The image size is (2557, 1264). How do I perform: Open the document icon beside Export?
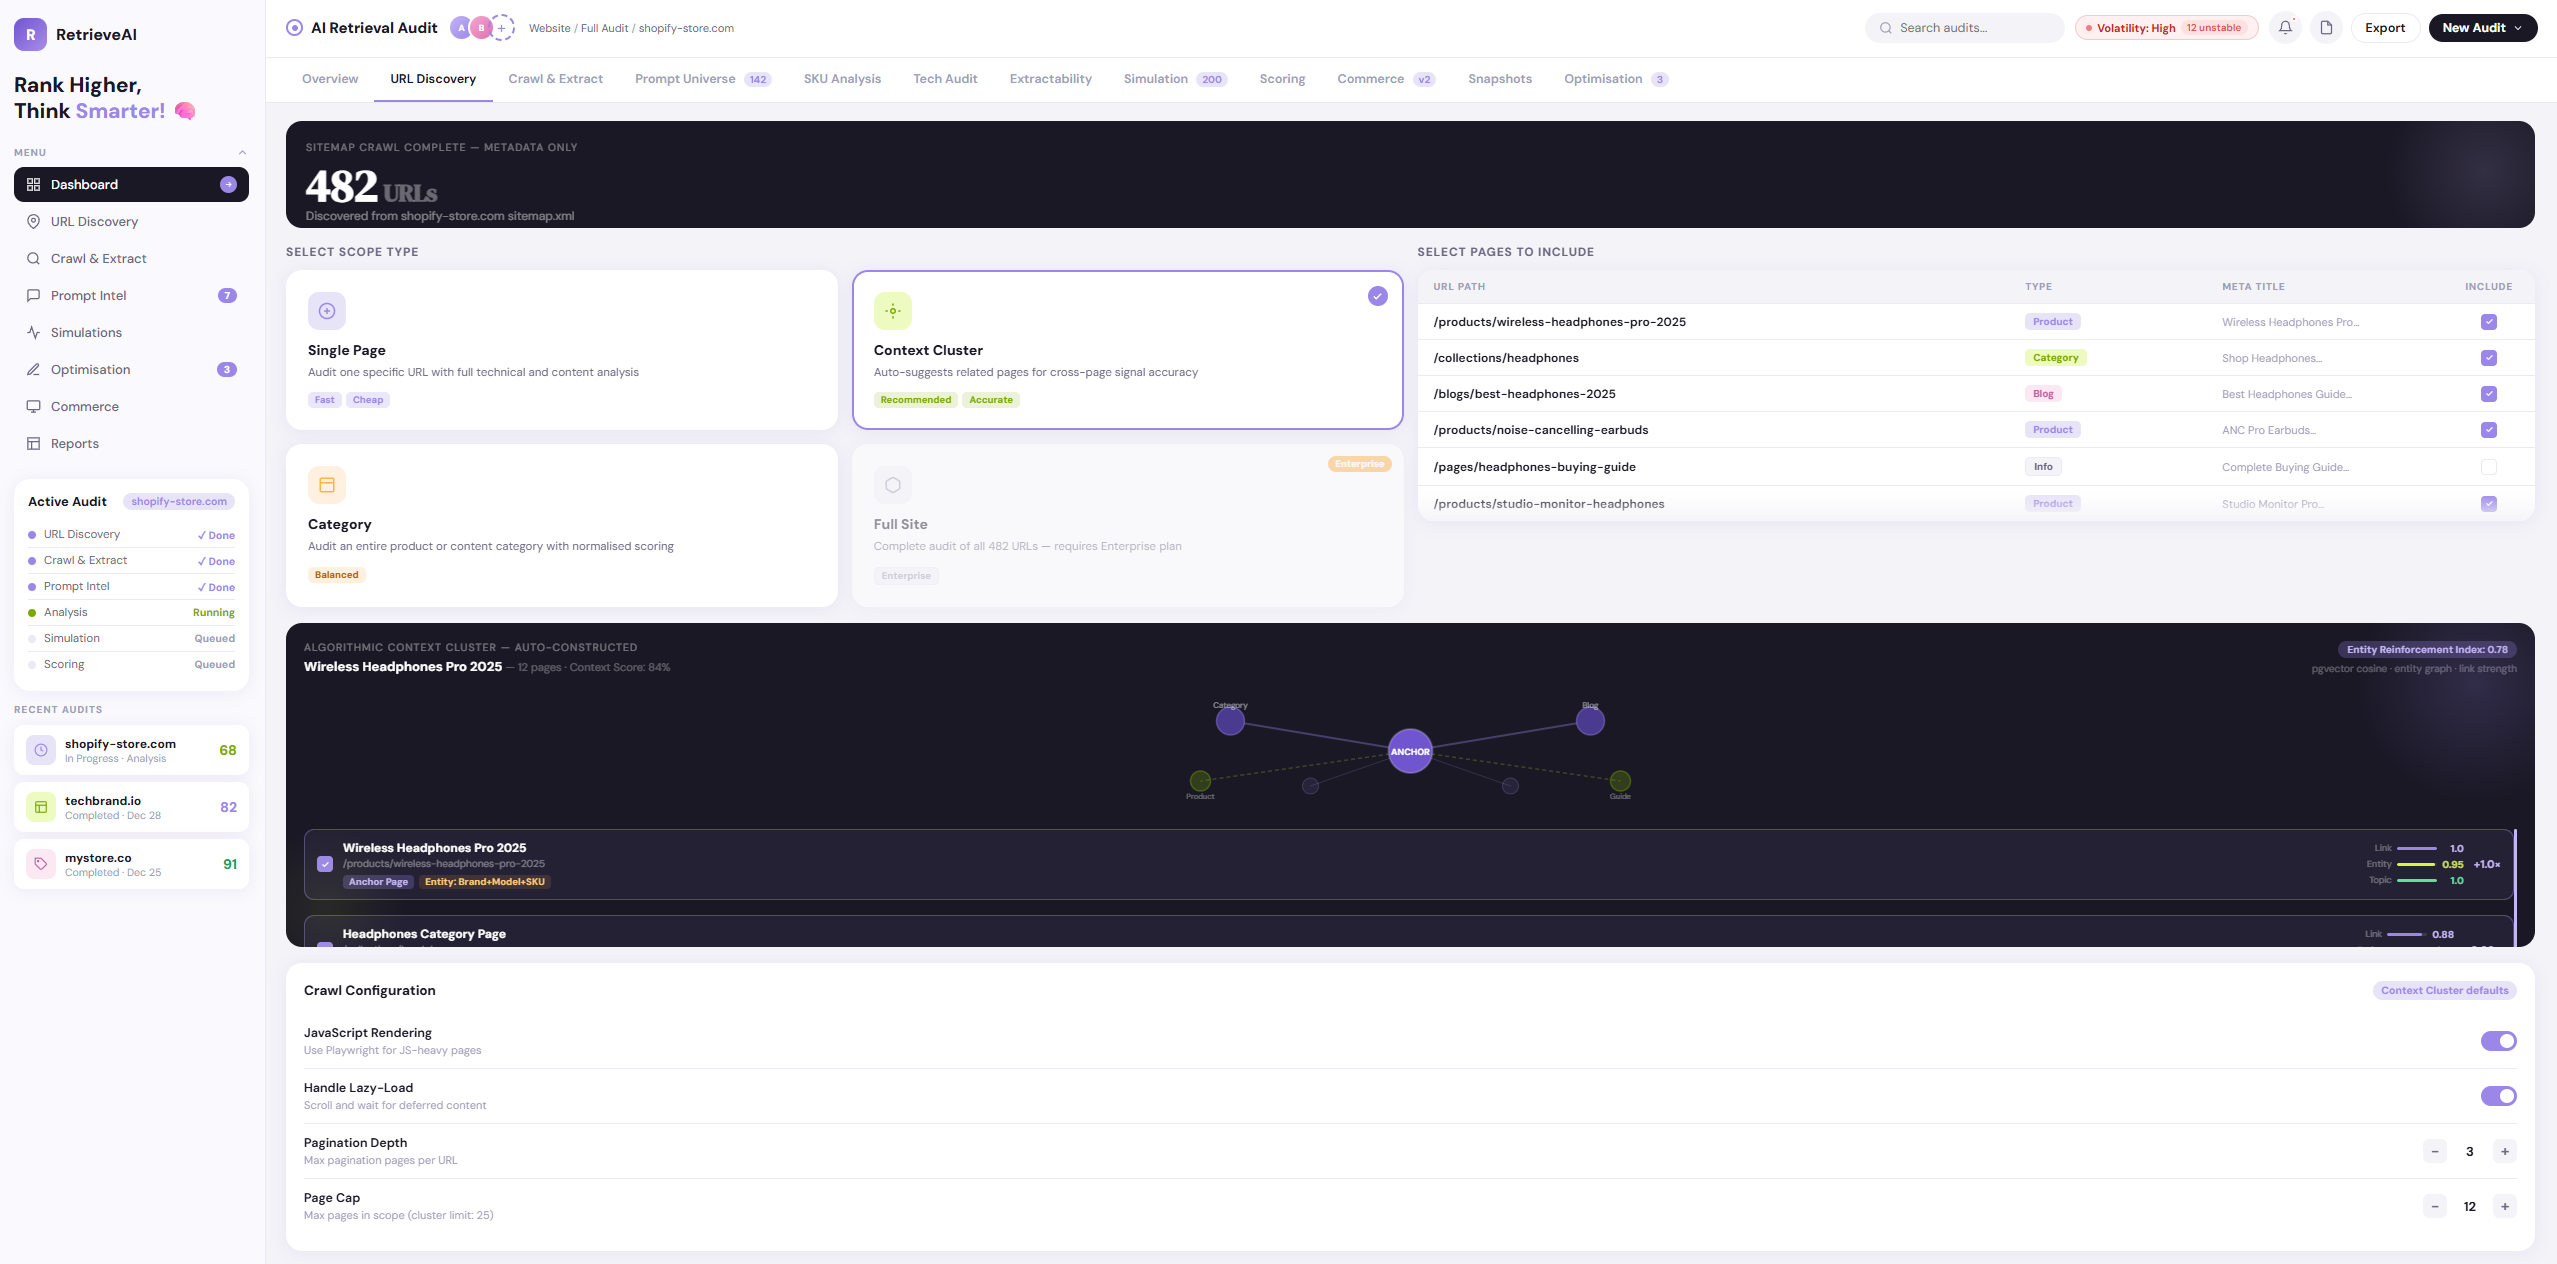tap(2327, 28)
